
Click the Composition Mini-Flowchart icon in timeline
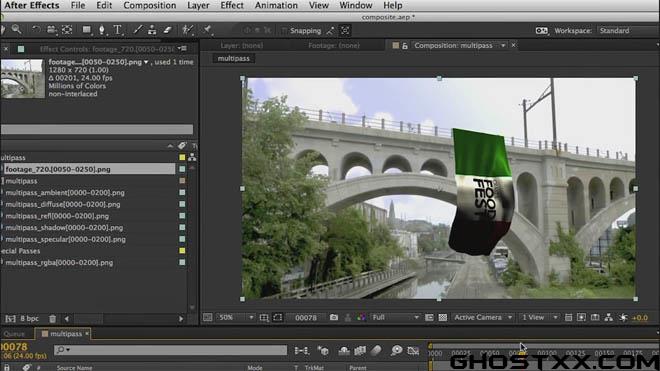pos(301,350)
